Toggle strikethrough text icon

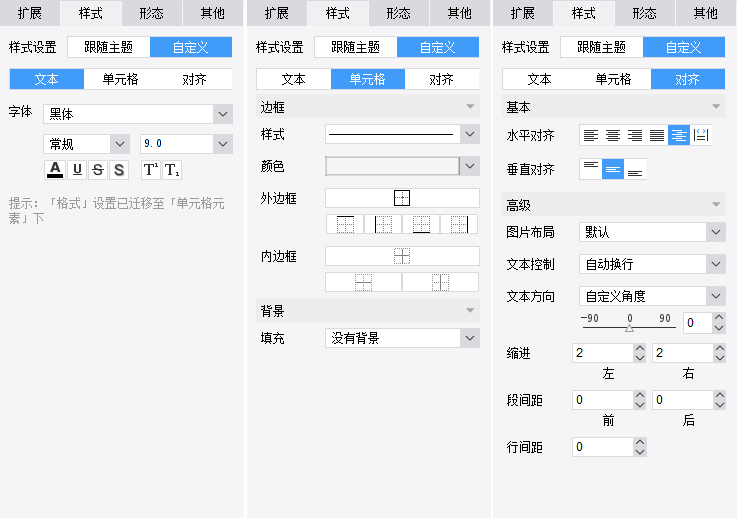tap(98, 170)
